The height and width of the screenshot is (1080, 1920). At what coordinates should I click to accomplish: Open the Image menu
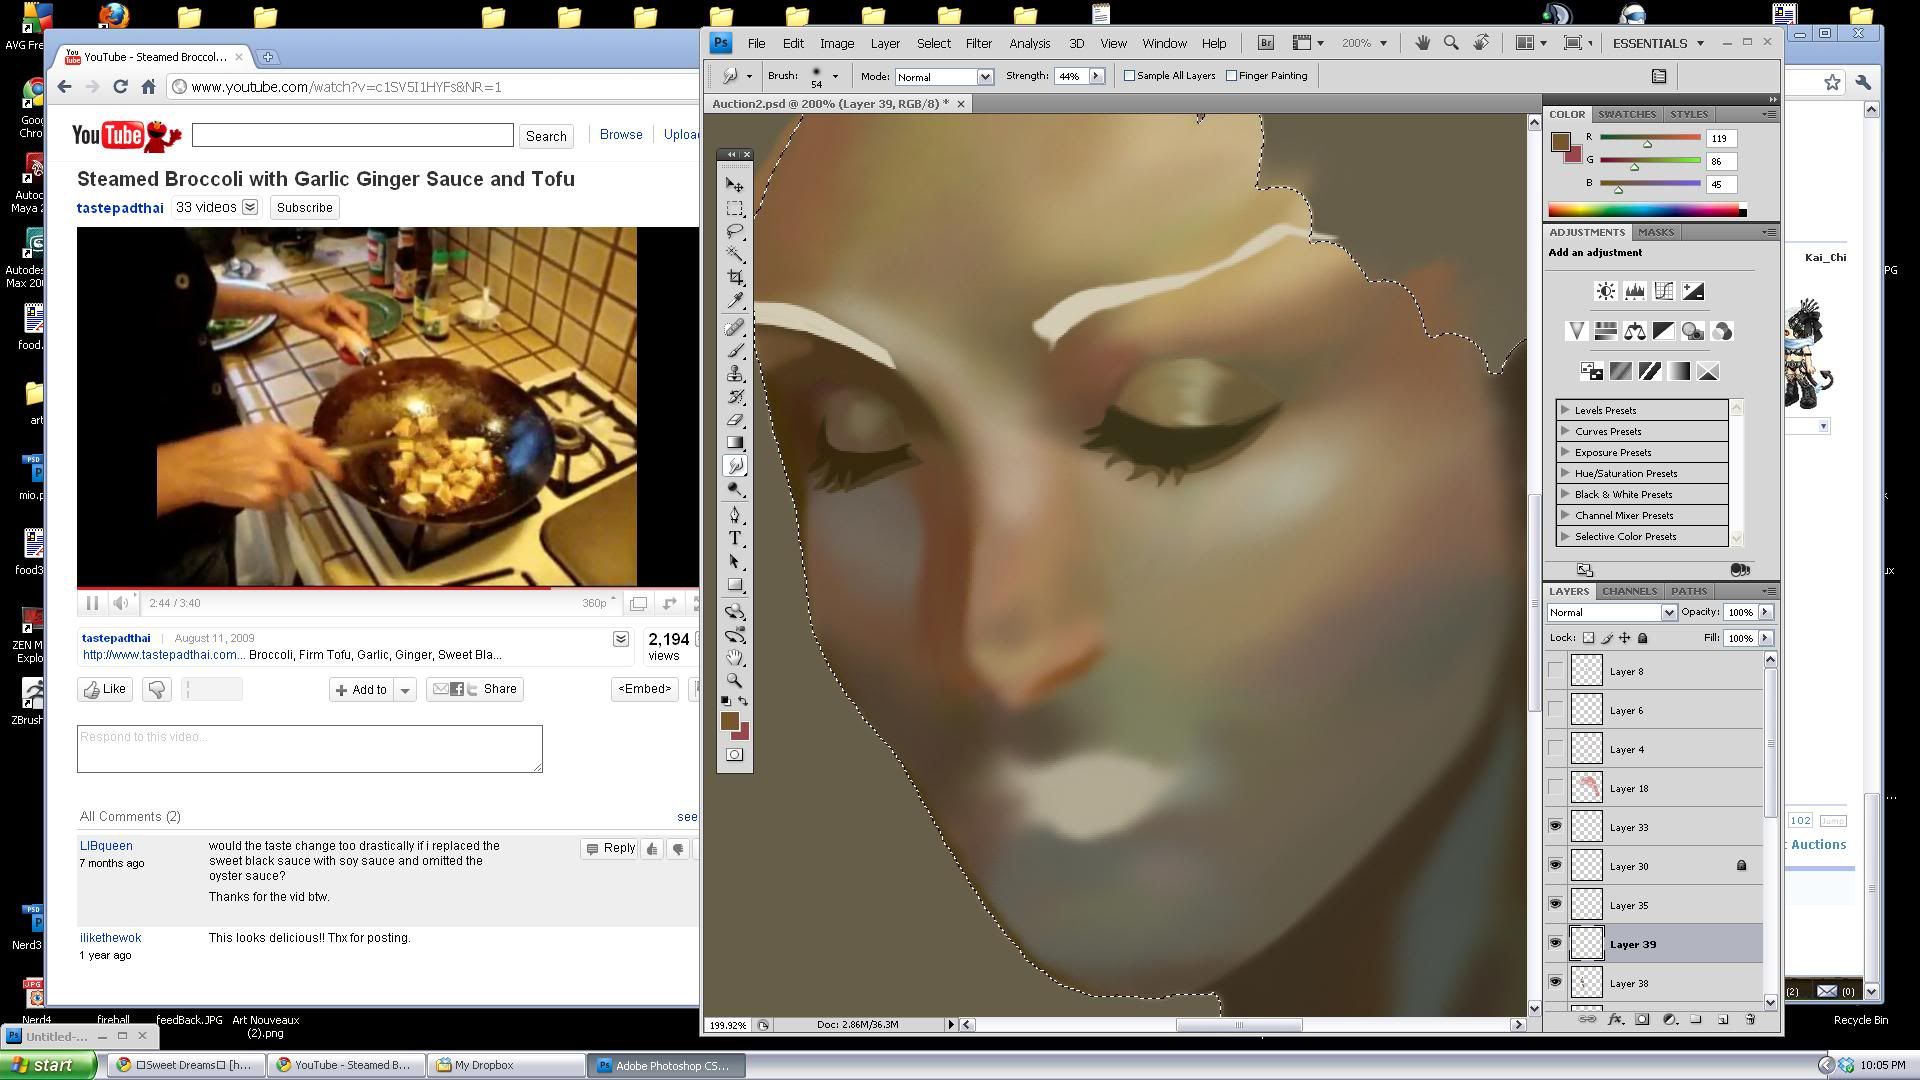click(837, 43)
